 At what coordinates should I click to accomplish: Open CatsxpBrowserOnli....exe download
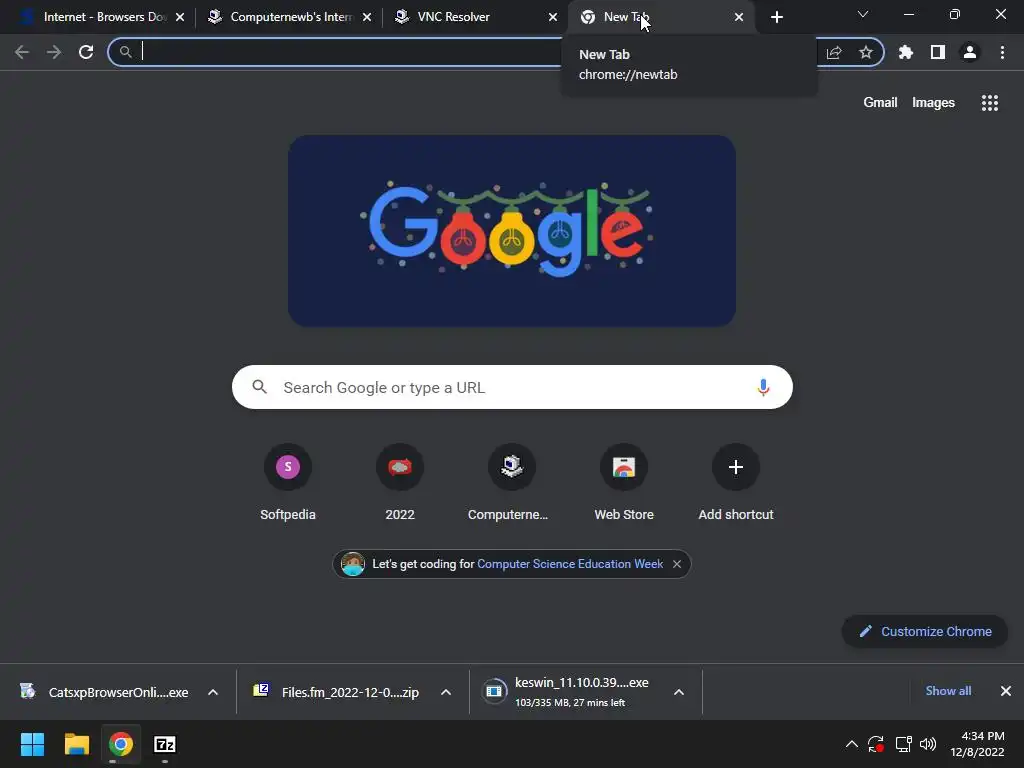tap(104, 692)
